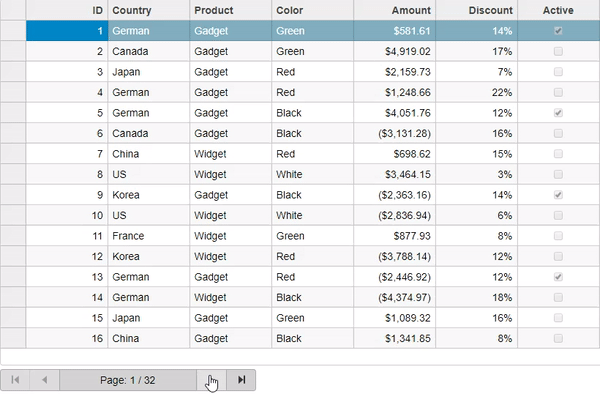
Task: Select the France country cell
Action: click(x=149, y=236)
